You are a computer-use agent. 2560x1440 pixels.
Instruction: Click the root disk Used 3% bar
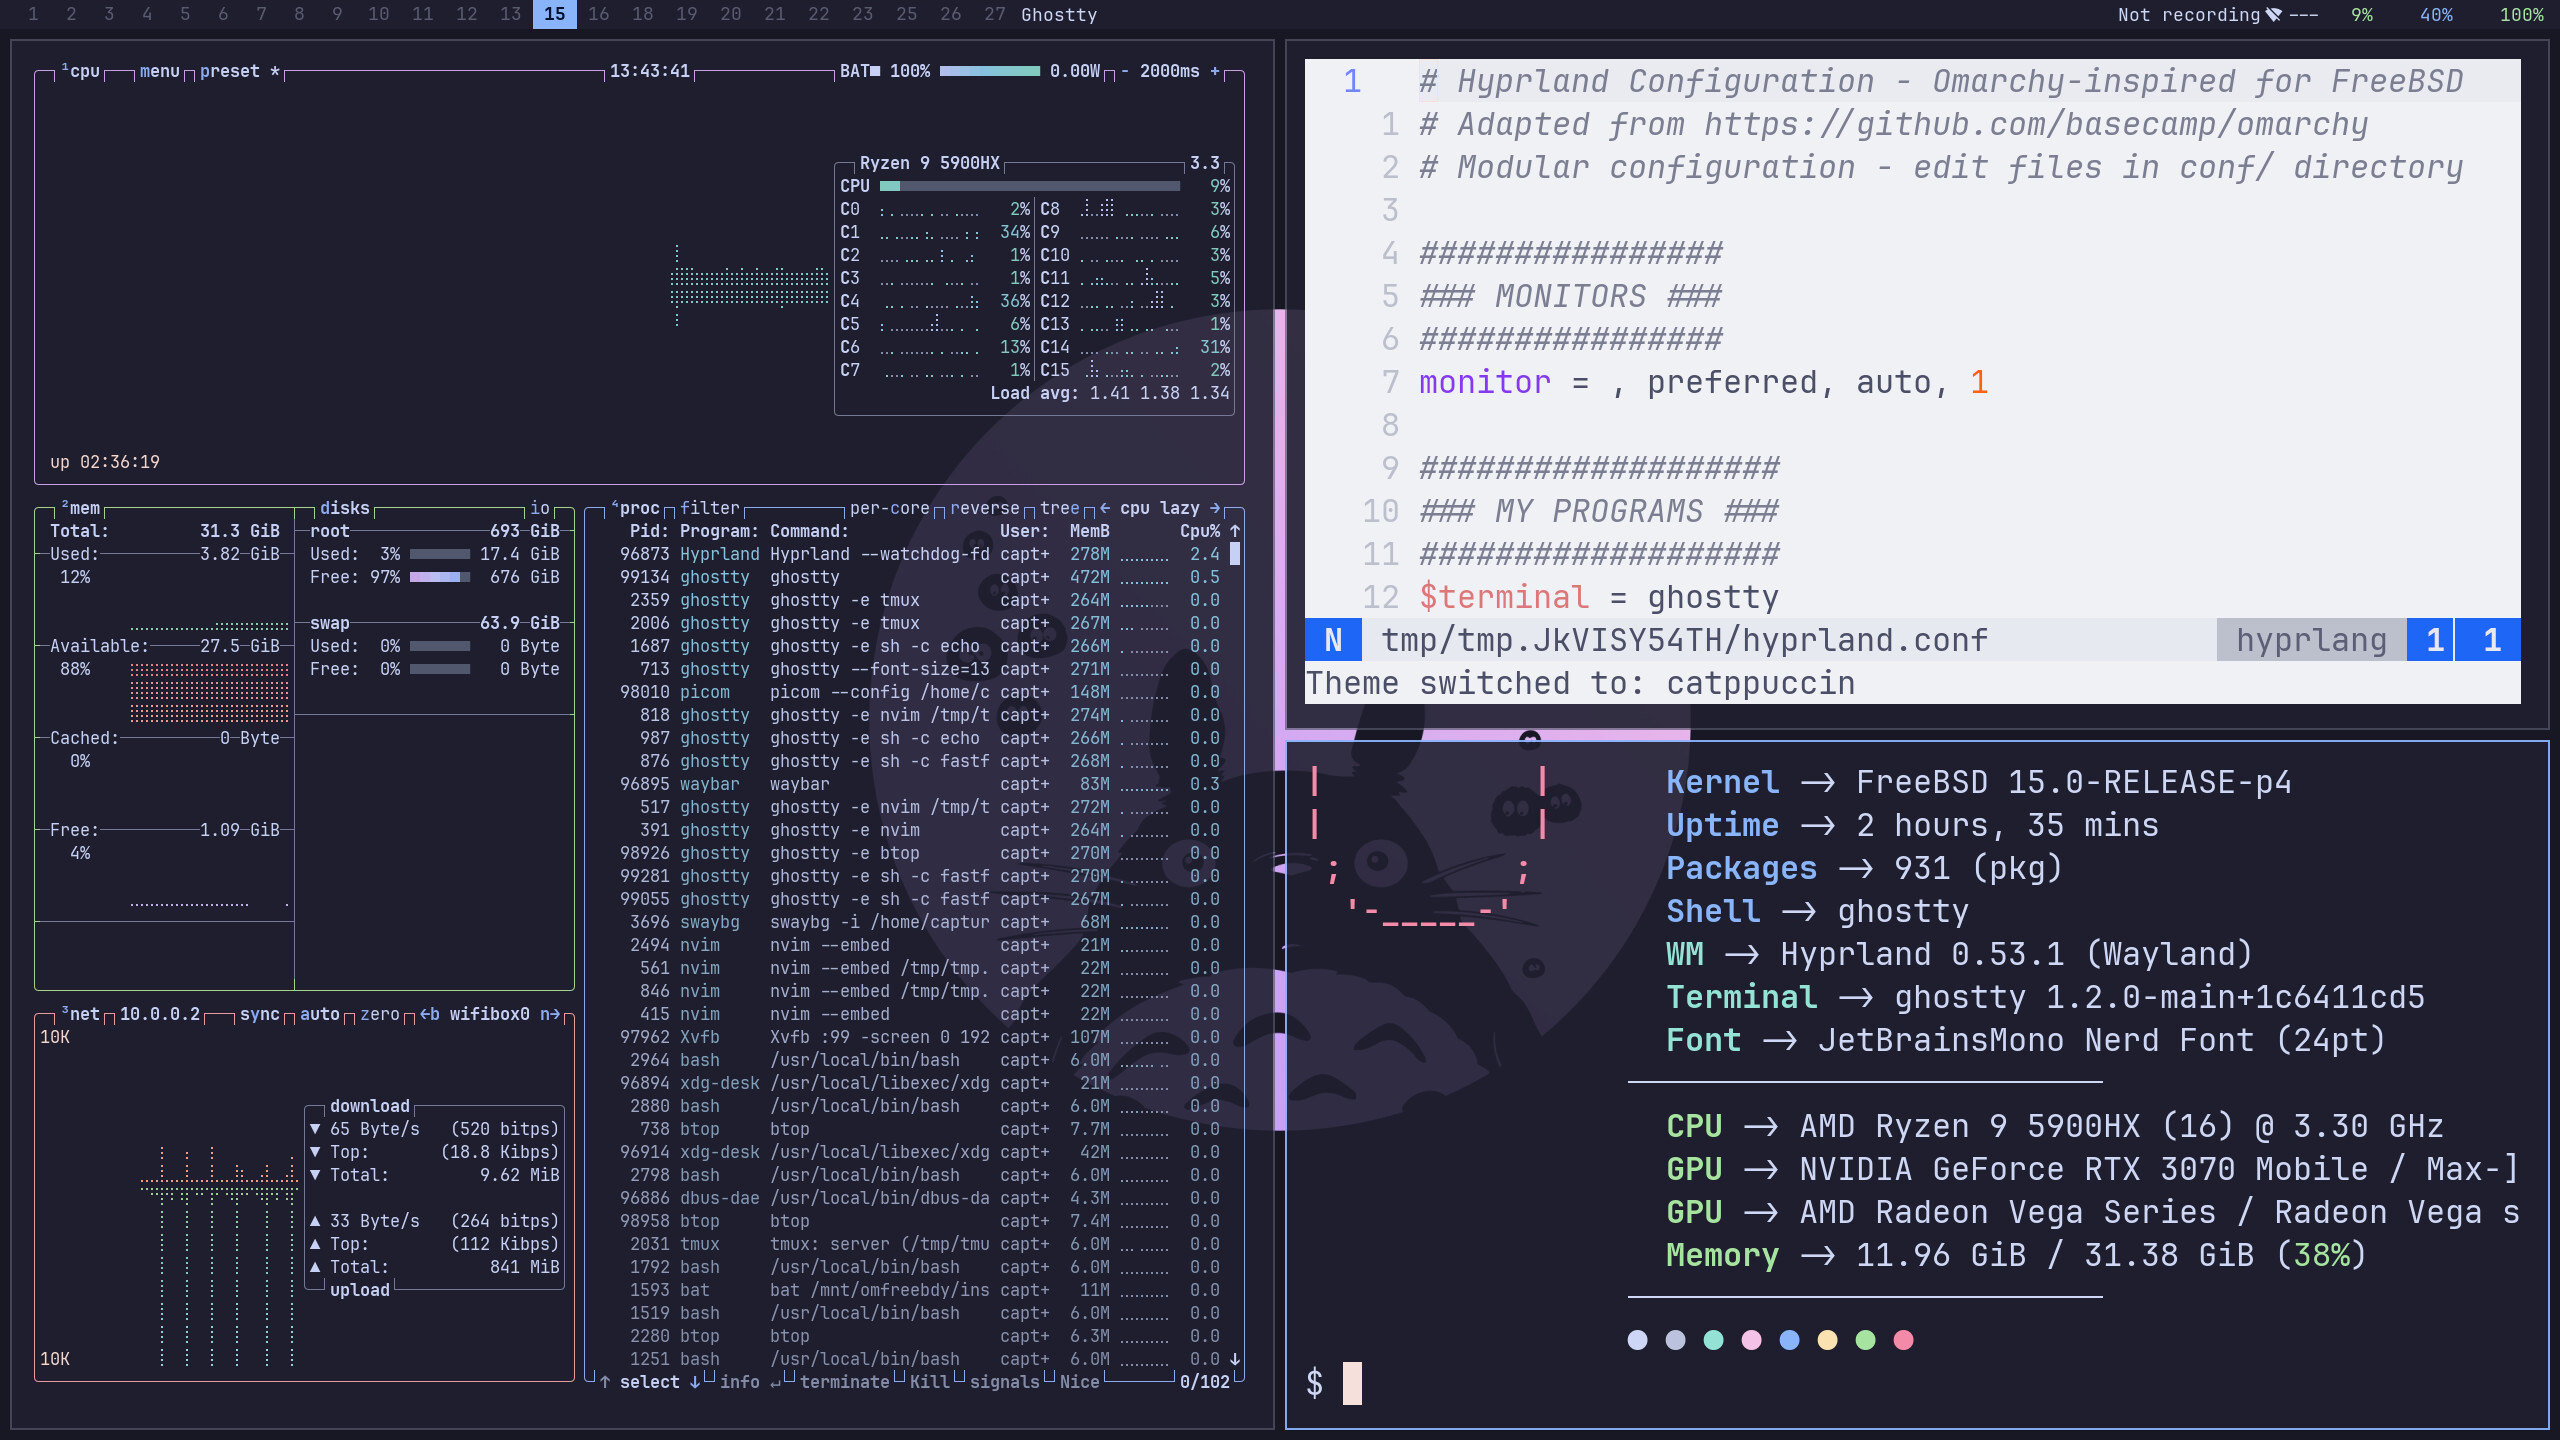(x=440, y=554)
